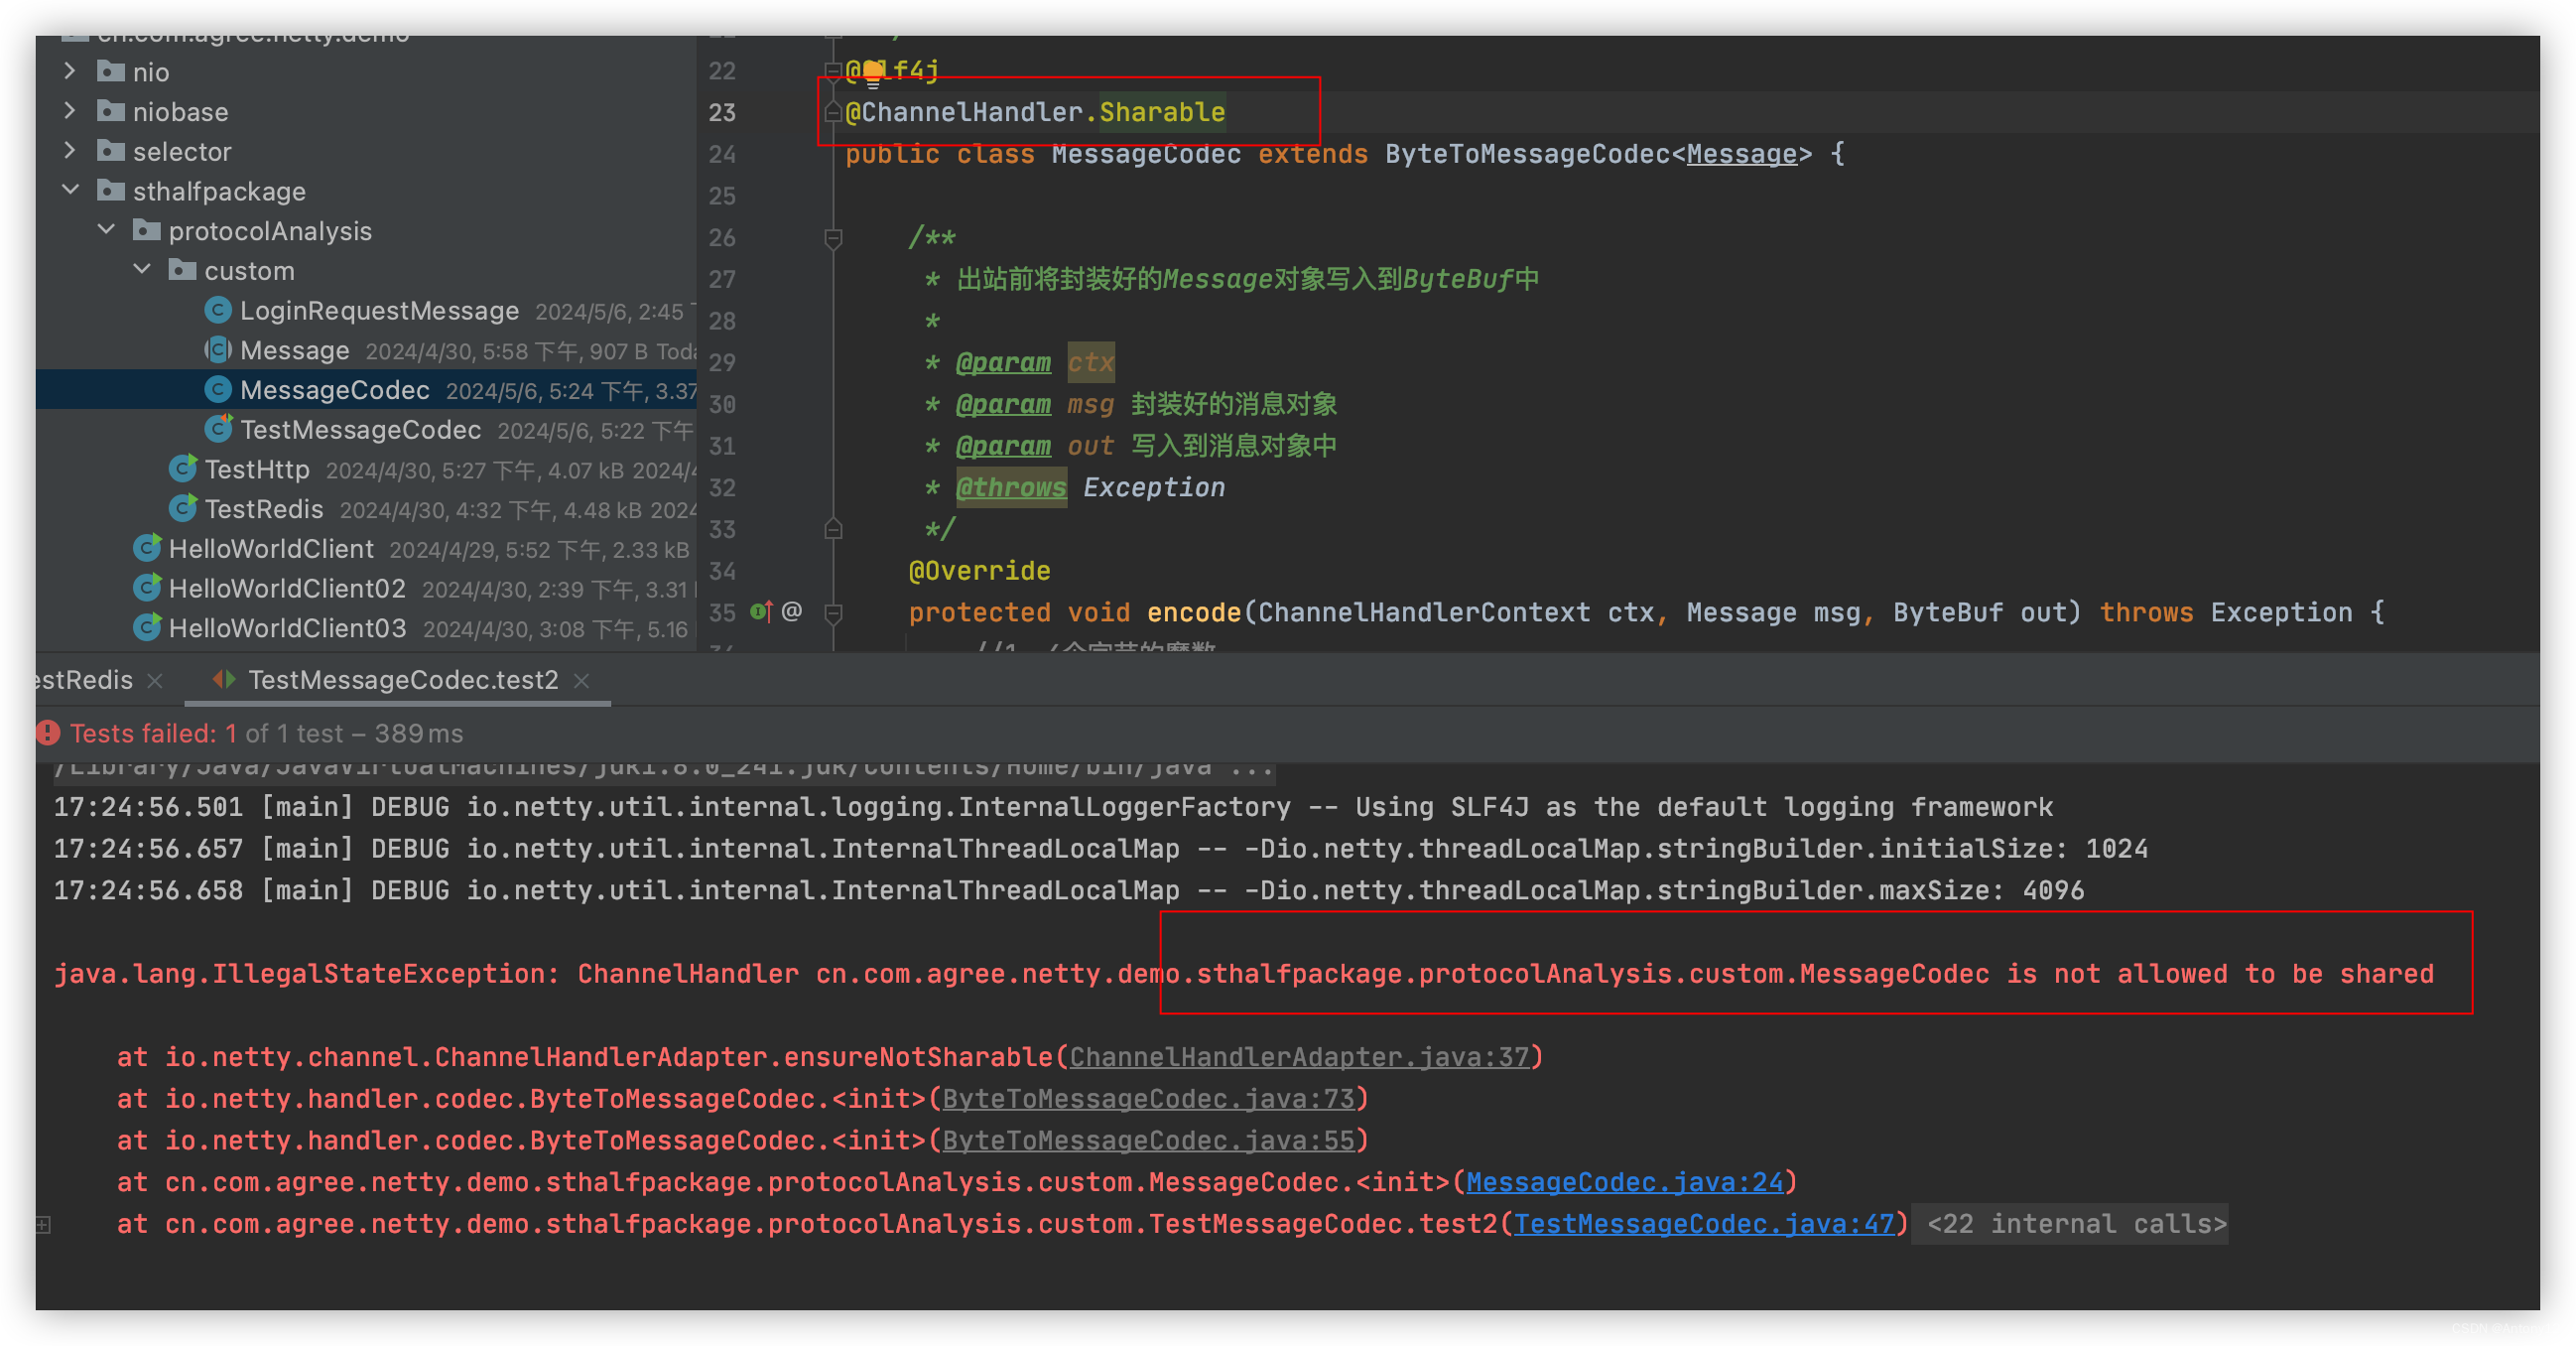Click line number 24 in gutter
Screen dimensions: 2576x1346
click(x=722, y=154)
